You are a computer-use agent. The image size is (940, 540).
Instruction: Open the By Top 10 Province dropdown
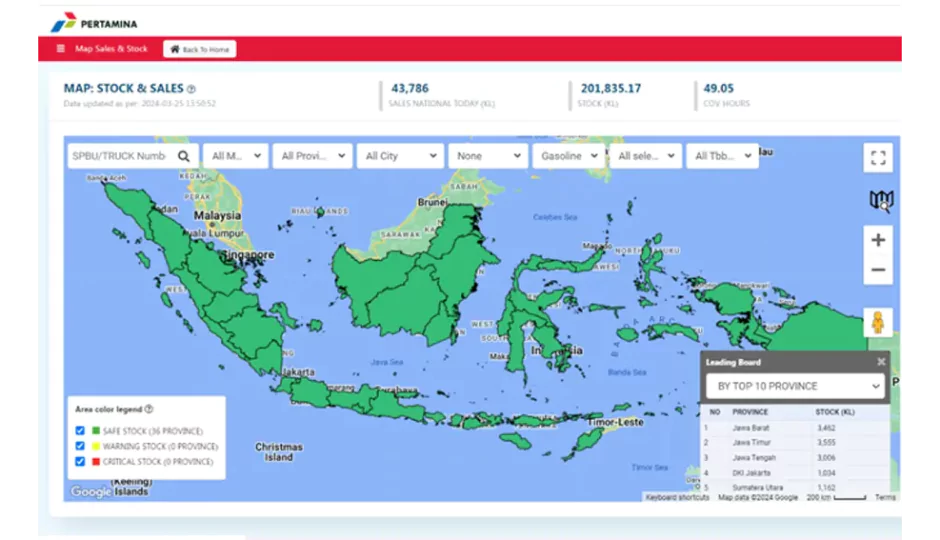pos(797,386)
